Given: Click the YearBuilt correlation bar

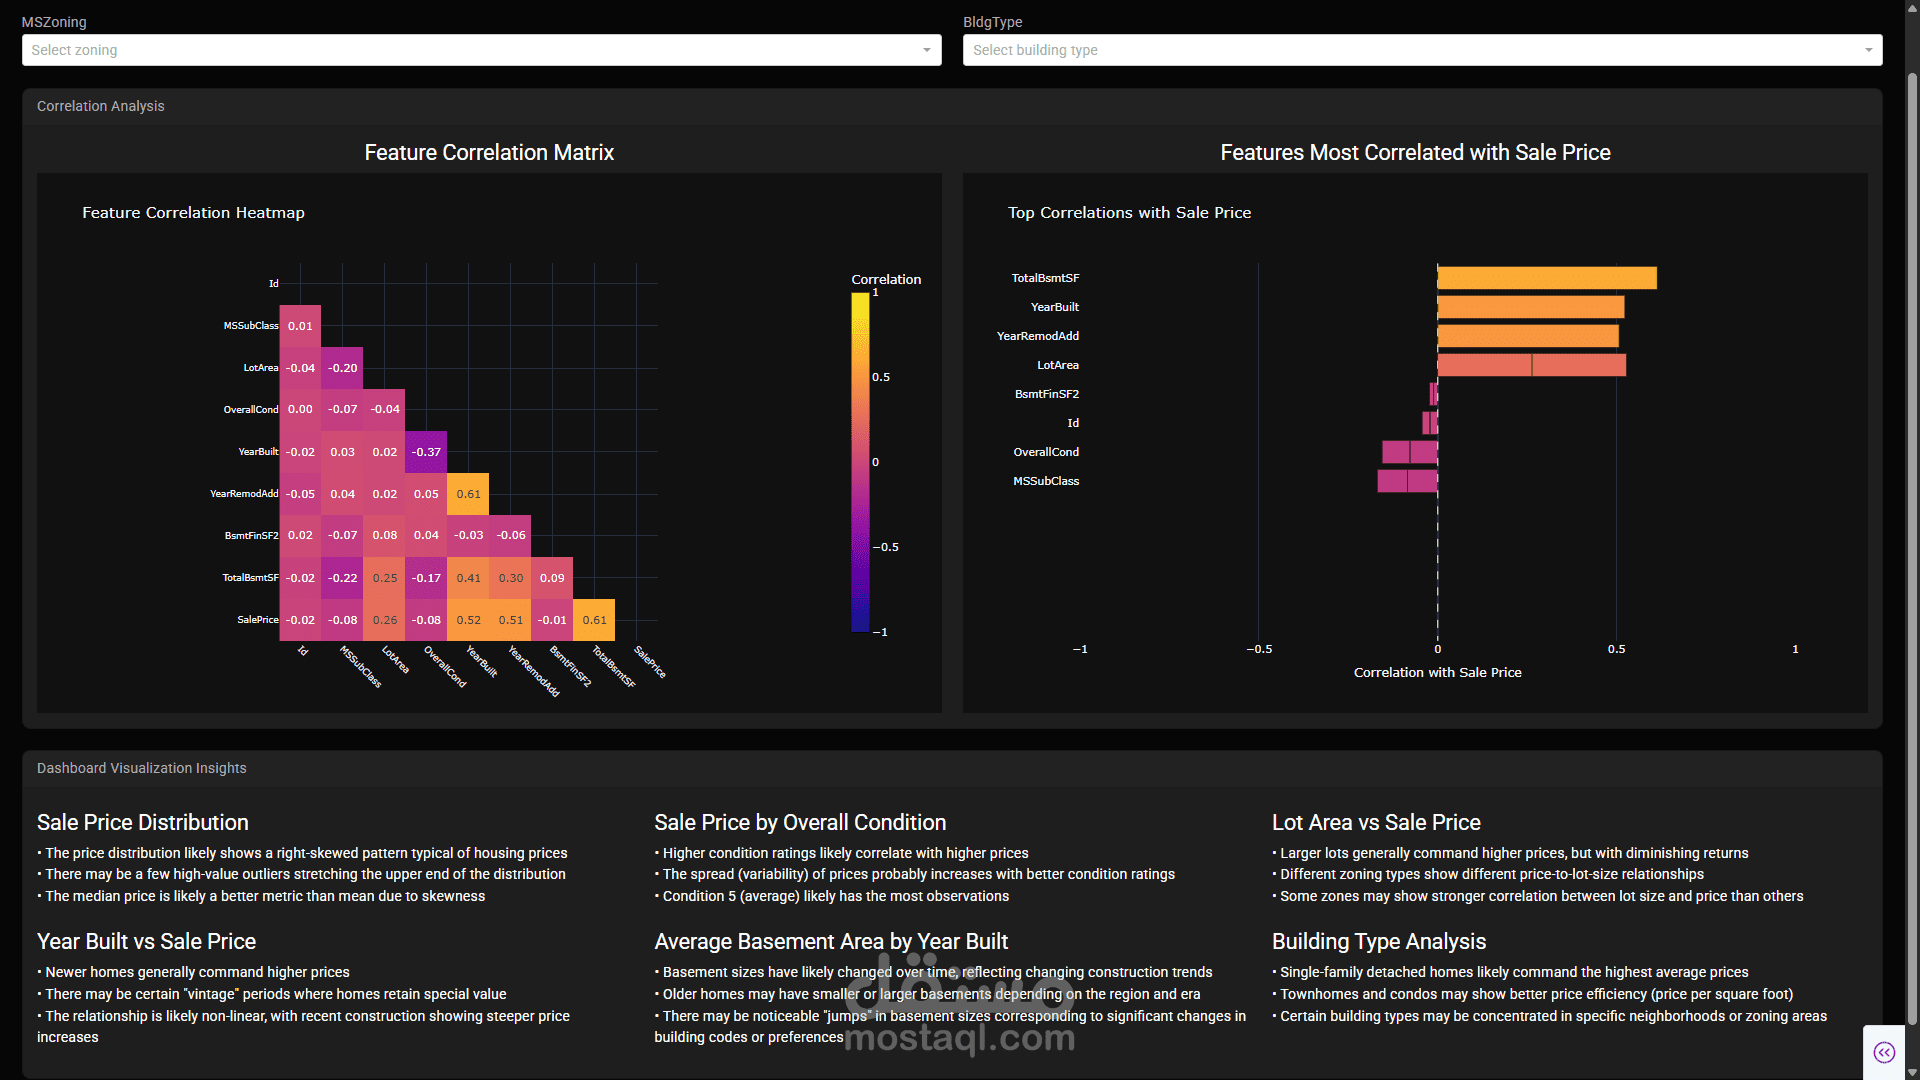Looking at the screenshot, I should [1530, 307].
